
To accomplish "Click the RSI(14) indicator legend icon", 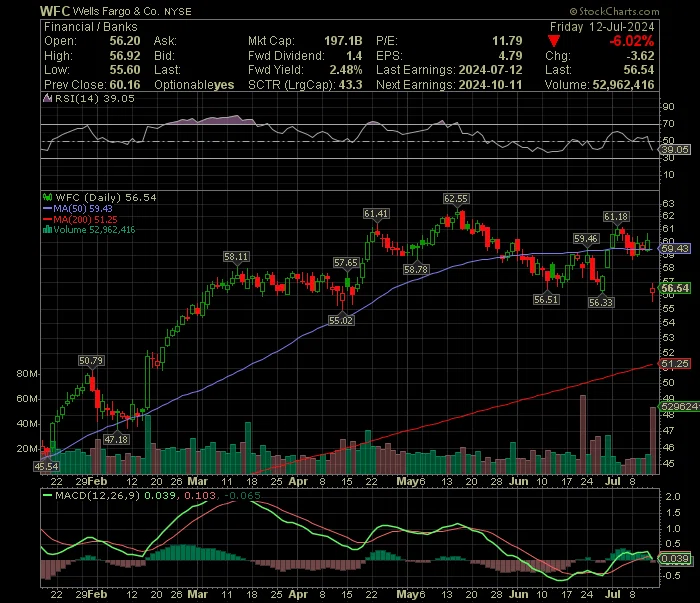I will pos(47,98).
